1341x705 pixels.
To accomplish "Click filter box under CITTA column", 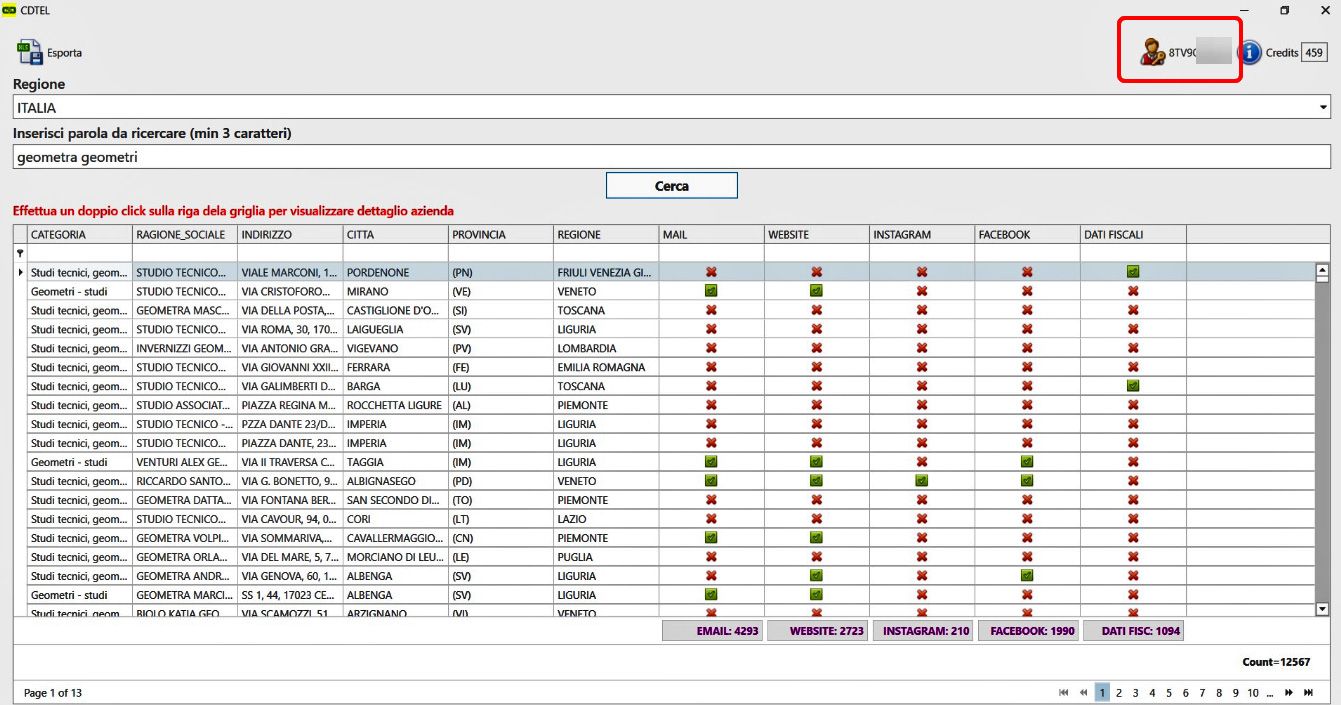I will pyautogui.click(x=396, y=253).
